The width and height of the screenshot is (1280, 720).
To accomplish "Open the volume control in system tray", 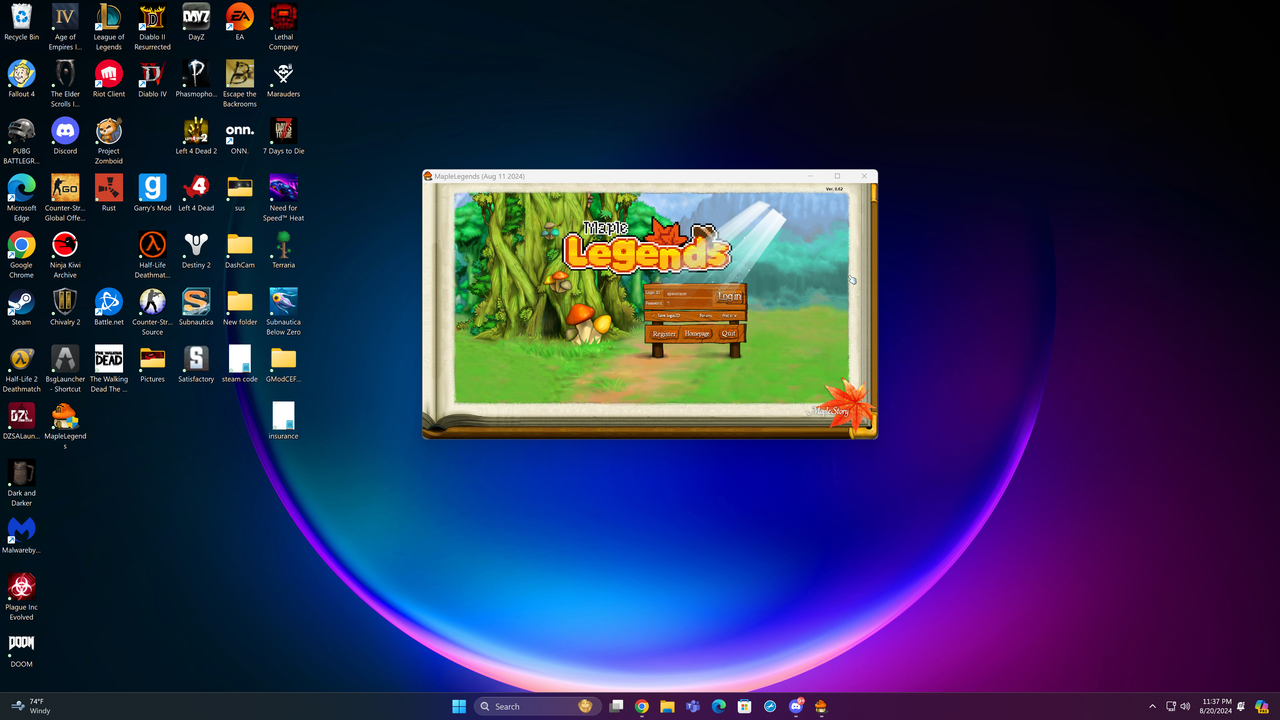I will coord(1186,706).
